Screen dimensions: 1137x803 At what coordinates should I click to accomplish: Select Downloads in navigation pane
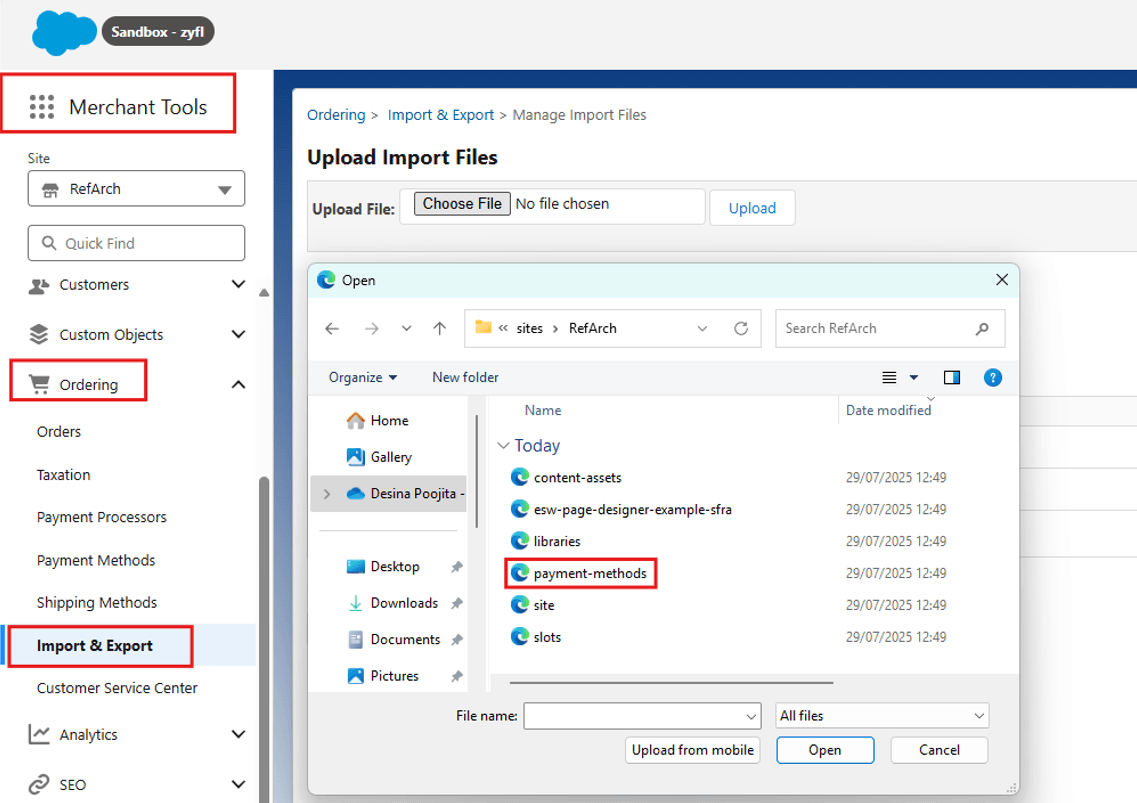coord(392,604)
